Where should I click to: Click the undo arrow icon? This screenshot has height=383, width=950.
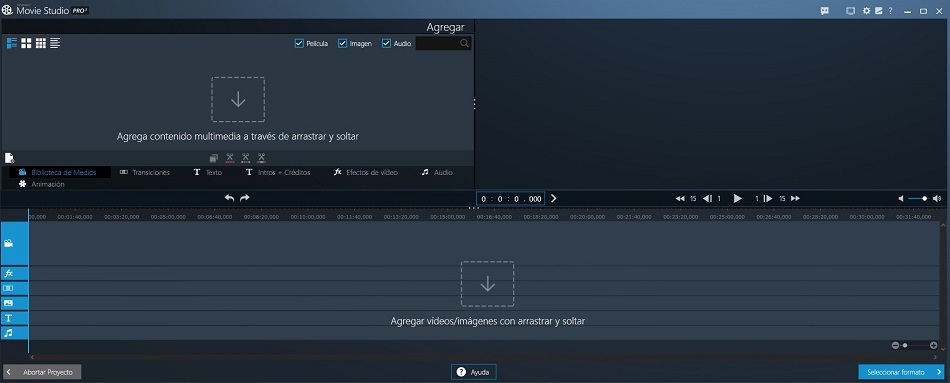tap(230, 198)
